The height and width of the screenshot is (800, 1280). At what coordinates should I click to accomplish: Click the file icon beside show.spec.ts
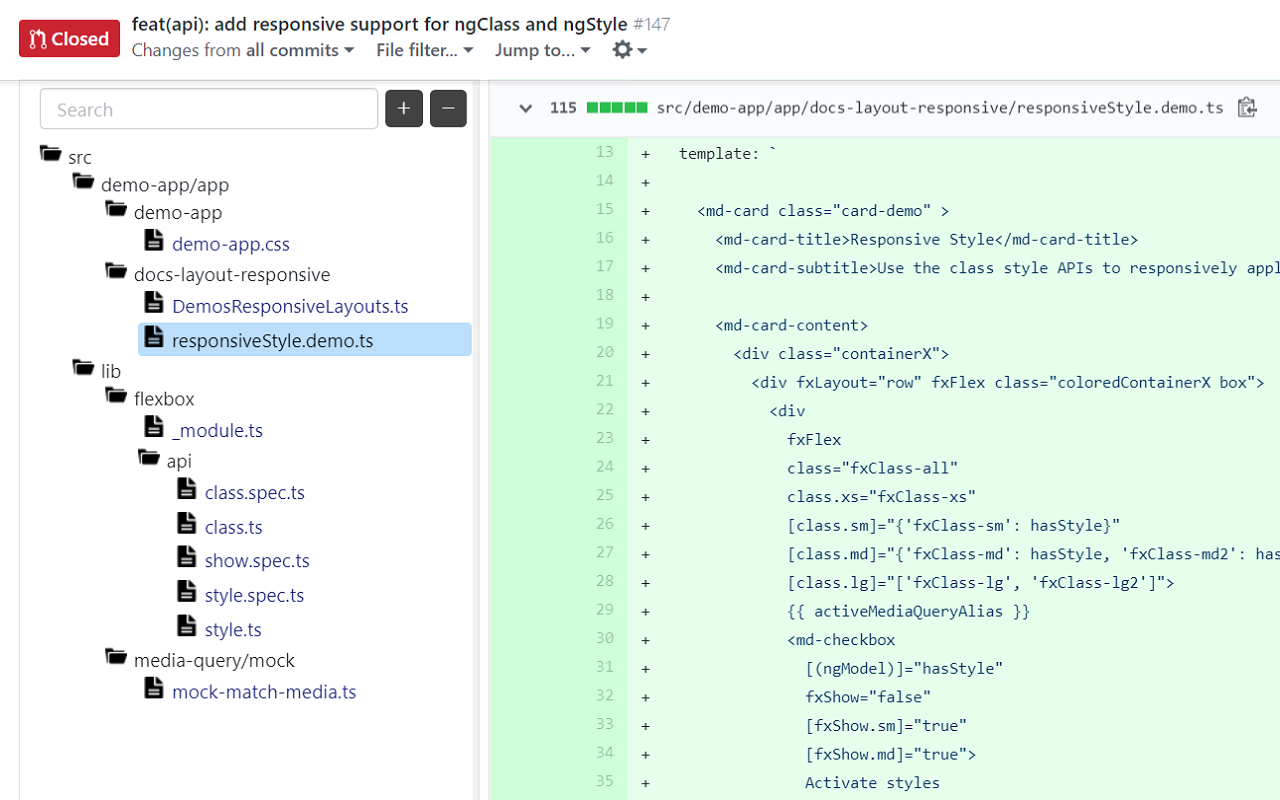click(186, 556)
